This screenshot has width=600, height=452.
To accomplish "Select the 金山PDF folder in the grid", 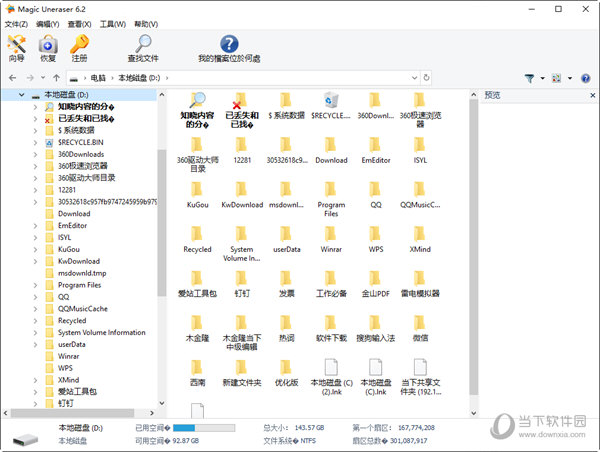I will pos(376,284).
